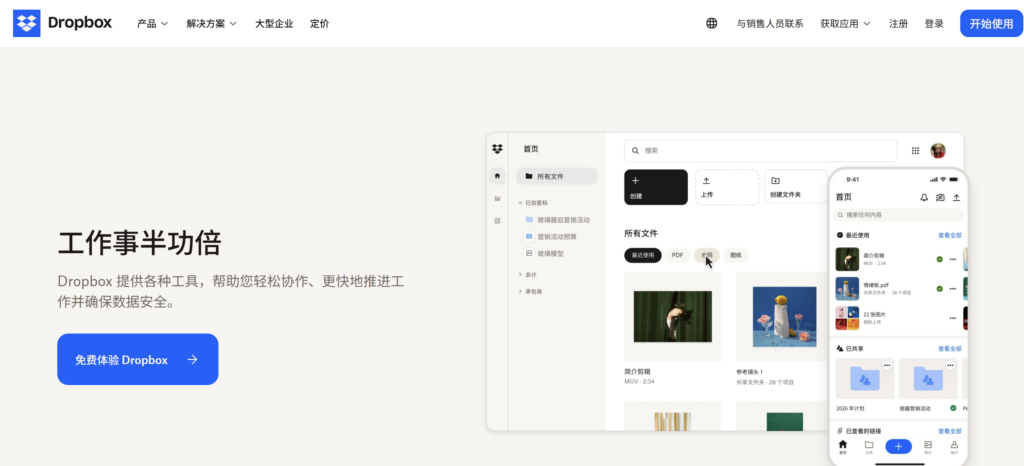This screenshot has height=466, width=1024.
Task: Click the camera scan icon on the phone
Action: click(940, 197)
